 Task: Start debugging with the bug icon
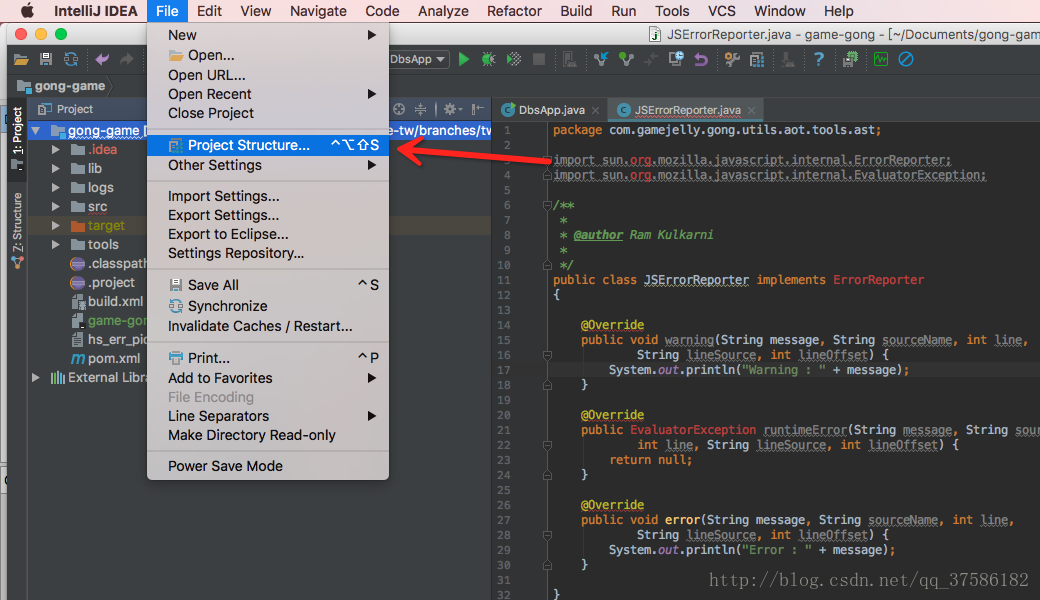(x=489, y=60)
